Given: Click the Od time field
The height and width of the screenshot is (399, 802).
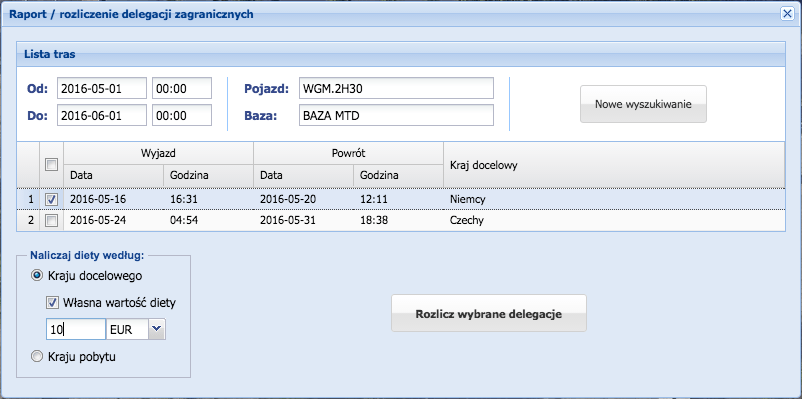Looking at the screenshot, I should [x=182, y=88].
